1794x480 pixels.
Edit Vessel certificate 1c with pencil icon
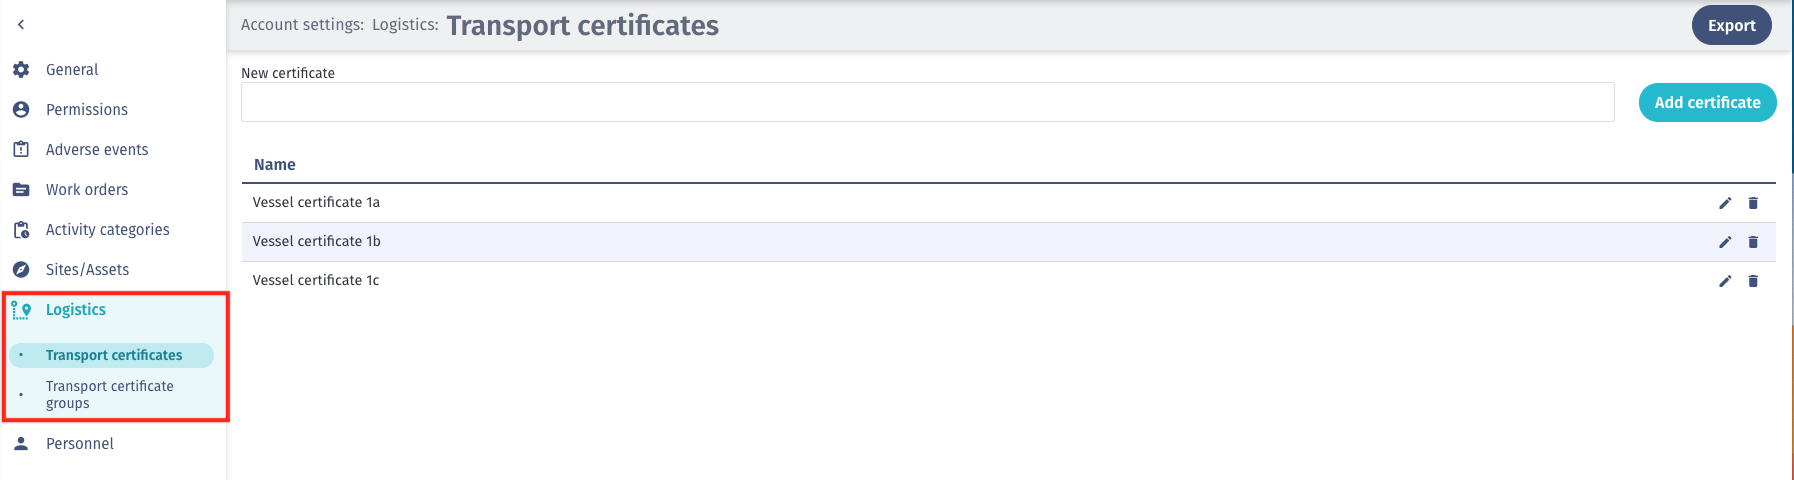(x=1725, y=281)
